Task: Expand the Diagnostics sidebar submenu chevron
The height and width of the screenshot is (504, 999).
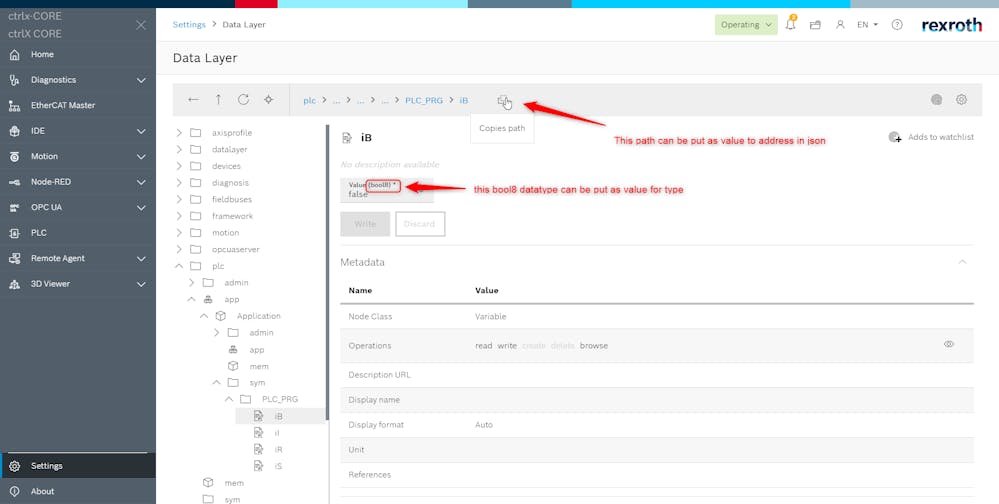Action: click(141, 80)
